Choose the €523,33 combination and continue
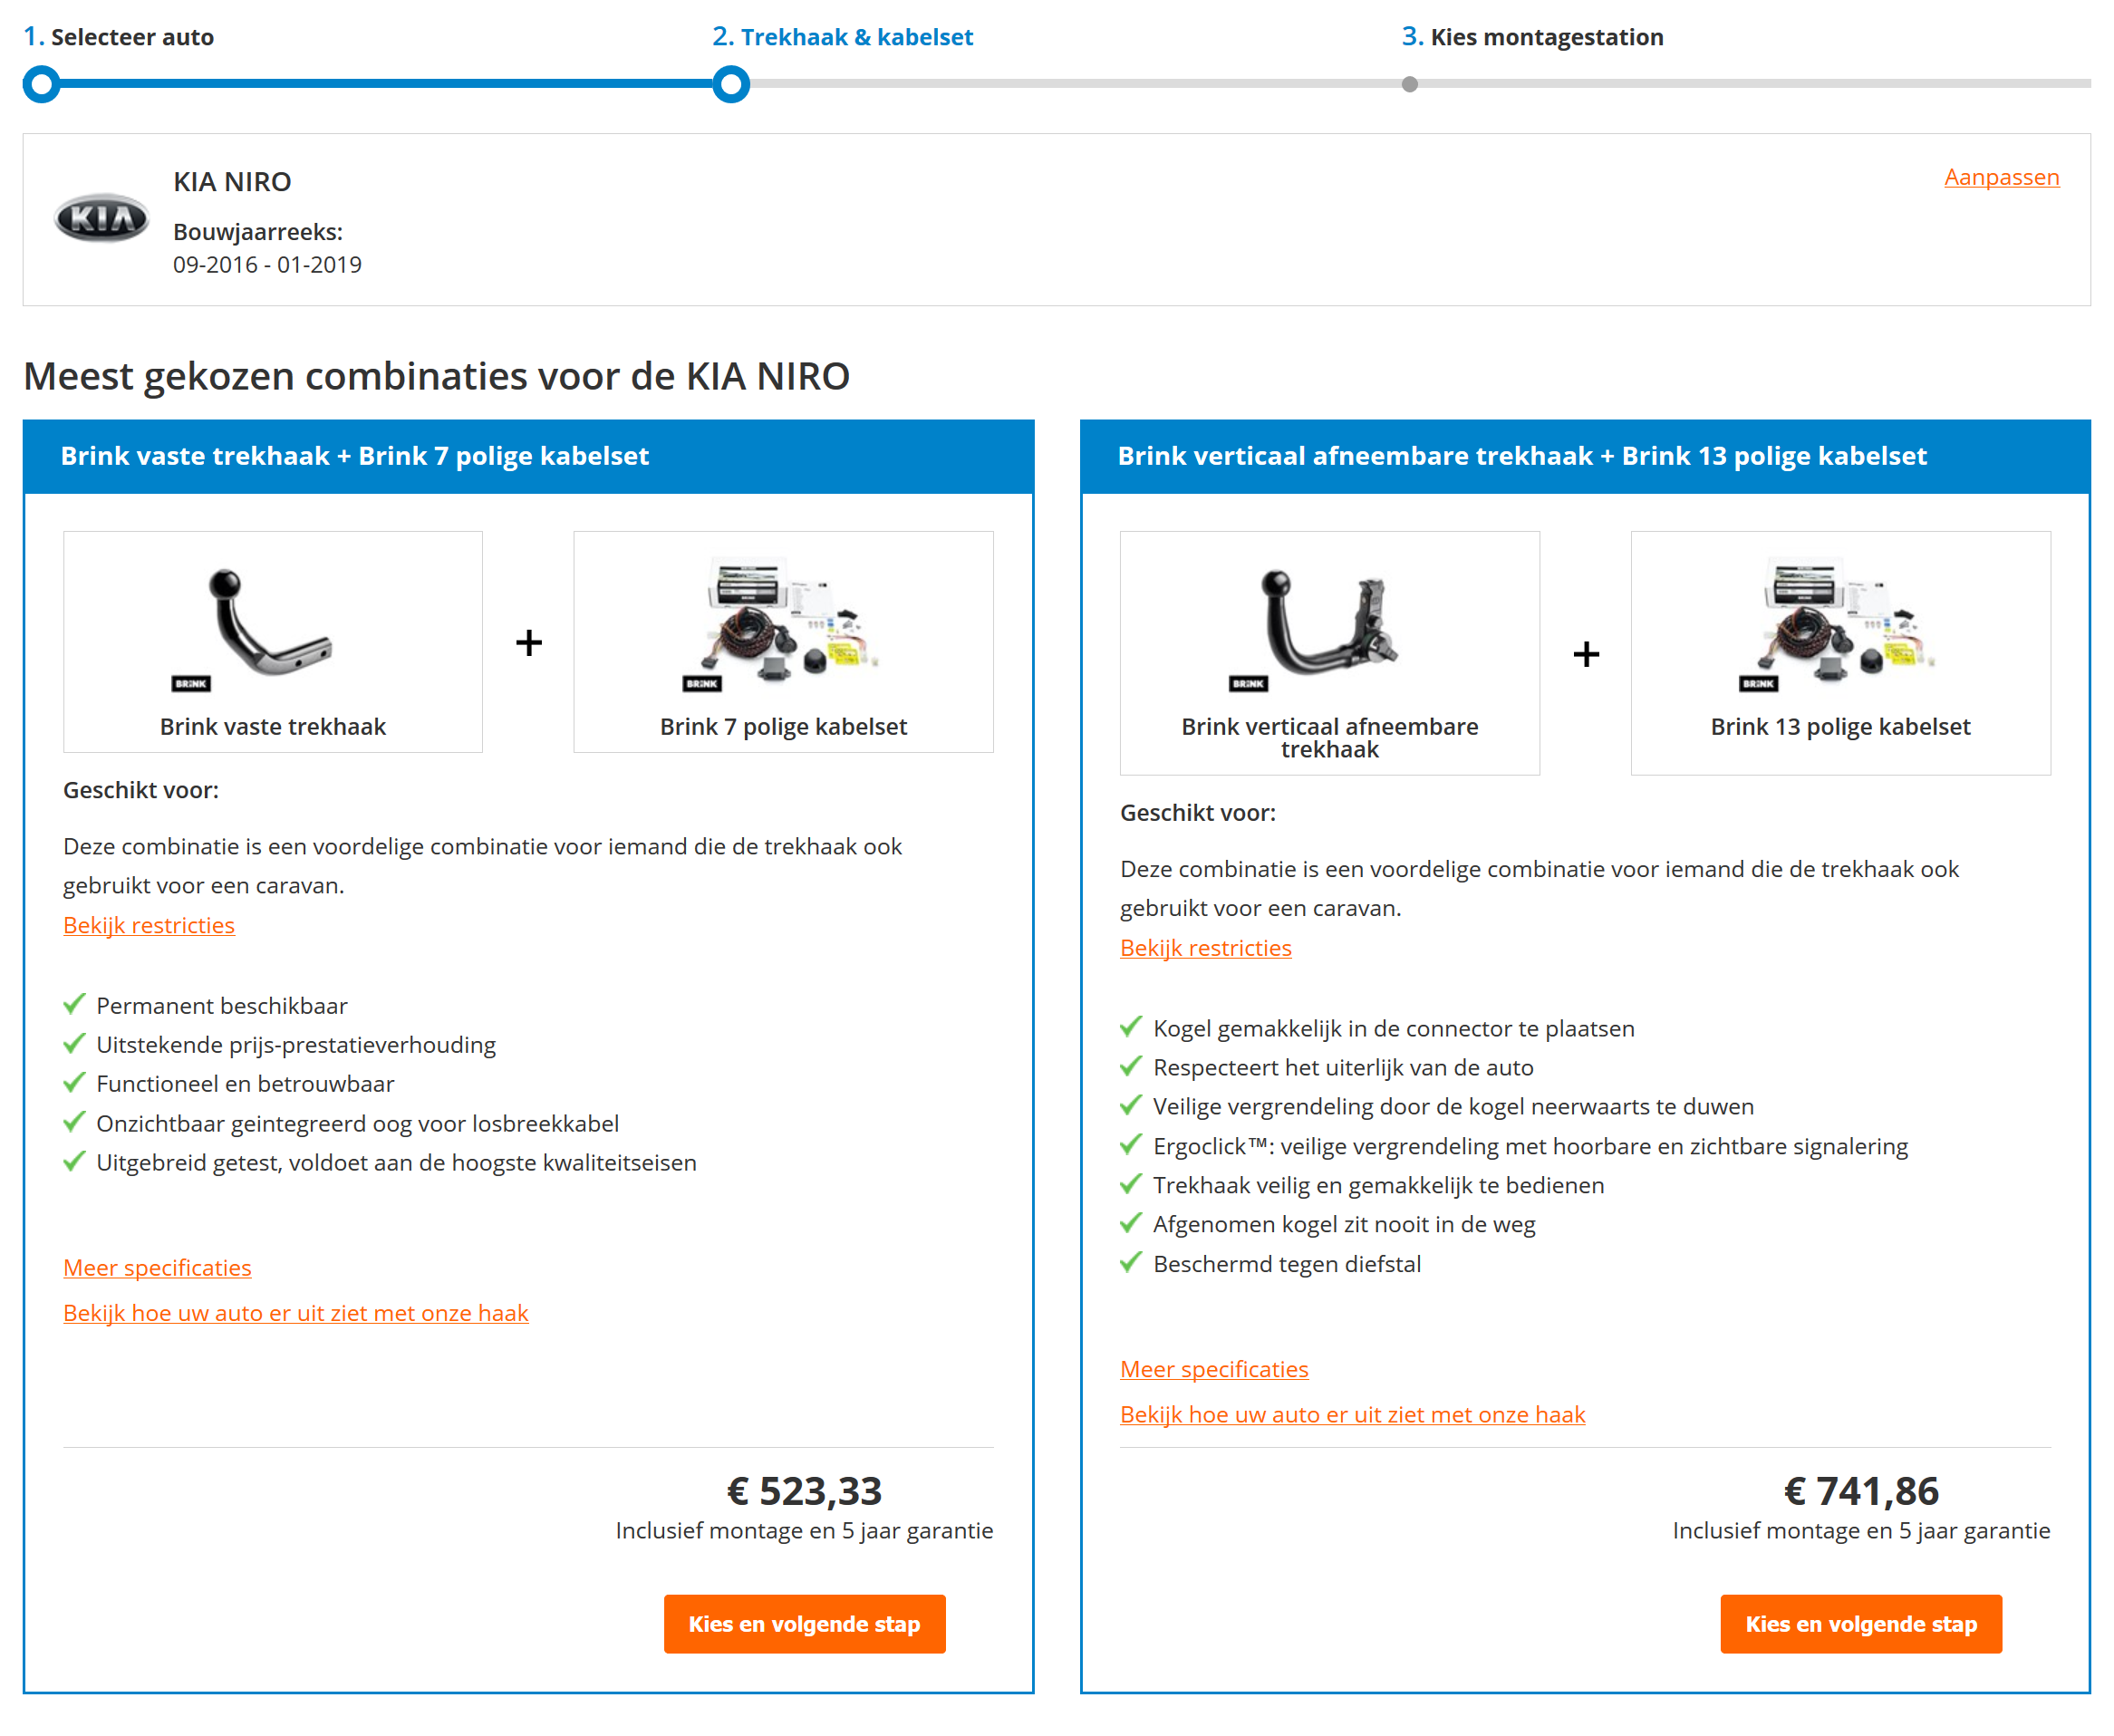Viewport: 2114px width, 1736px height. point(804,1623)
